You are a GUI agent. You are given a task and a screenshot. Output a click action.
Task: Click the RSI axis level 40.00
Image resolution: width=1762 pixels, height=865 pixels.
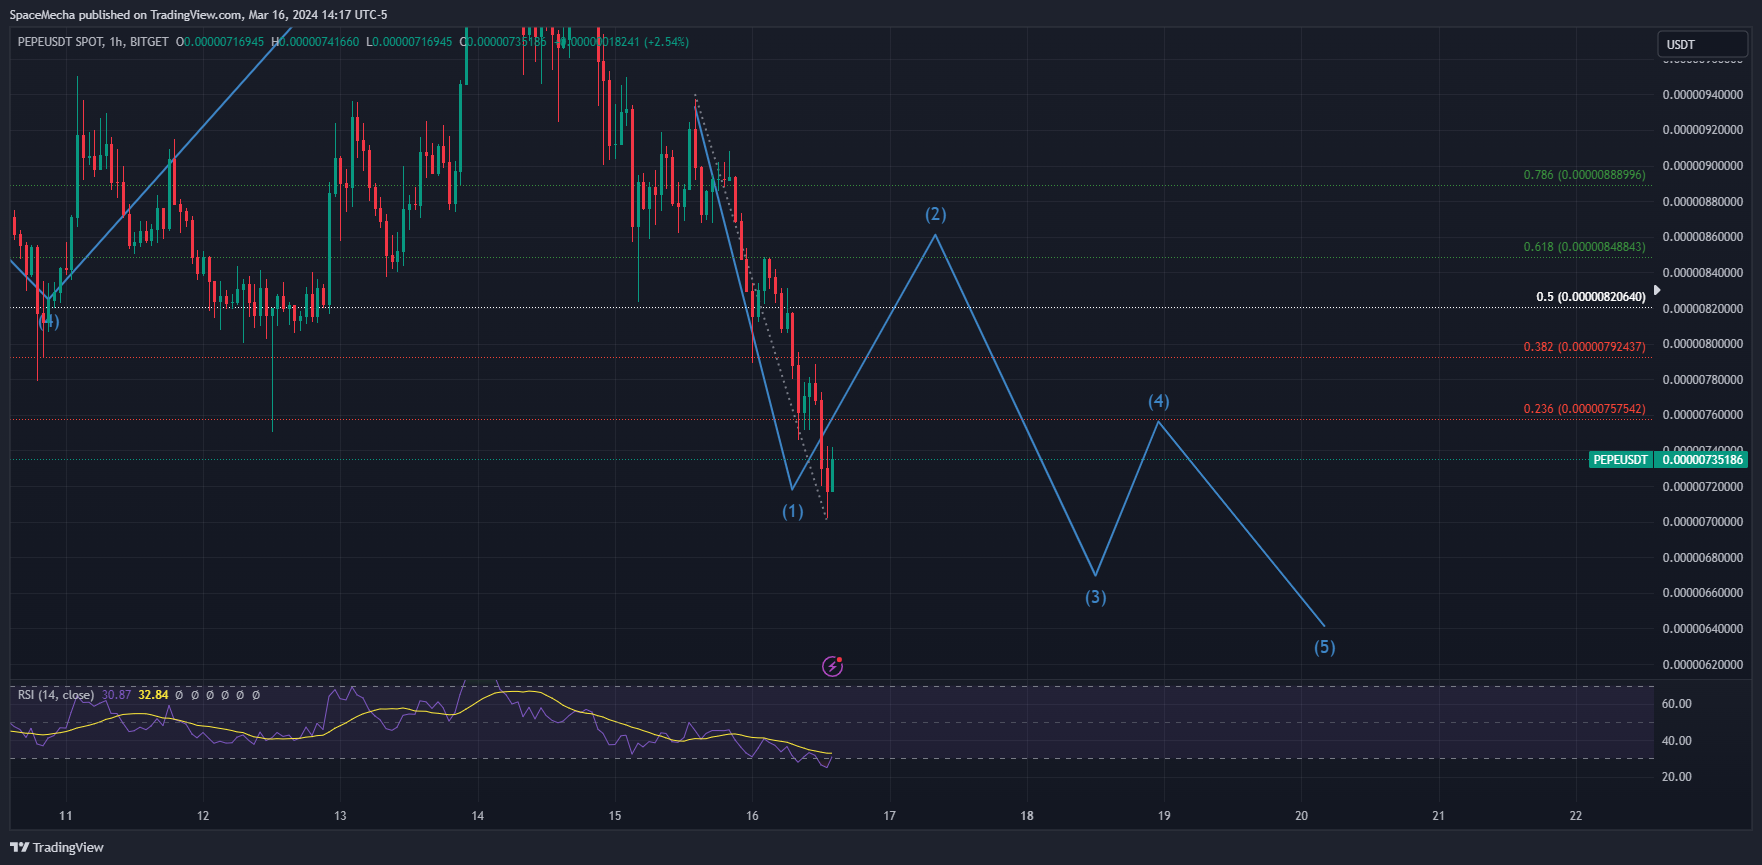pyautogui.click(x=1677, y=741)
